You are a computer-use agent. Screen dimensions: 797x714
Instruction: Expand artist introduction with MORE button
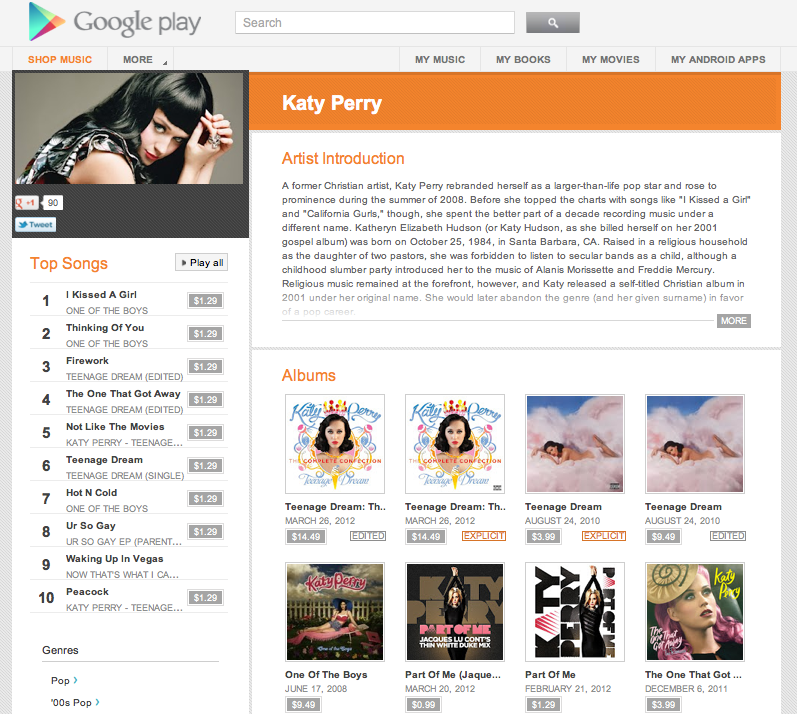click(733, 321)
